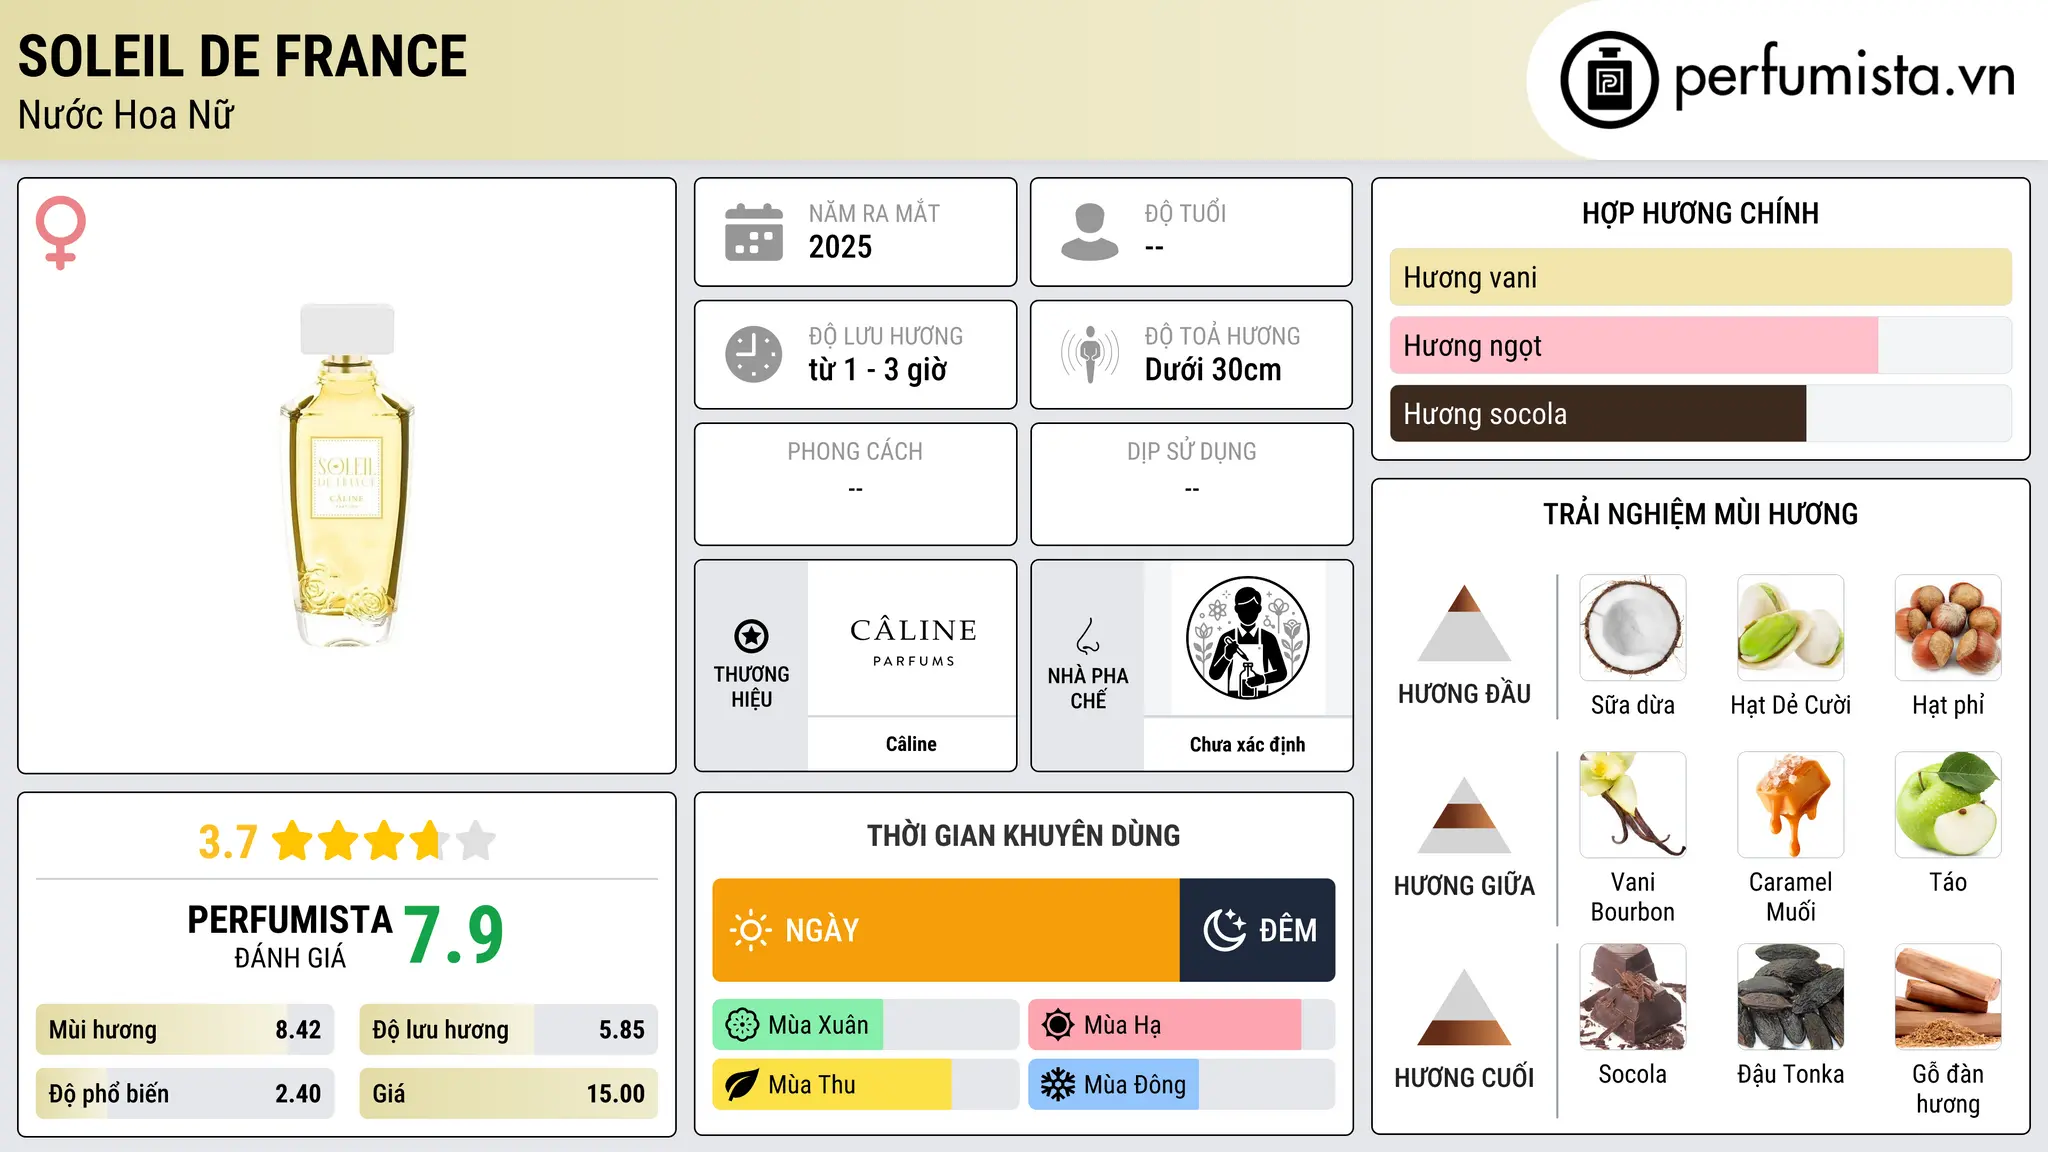The image size is (2048, 1152).
Task: Click the person icon beside Độ tuổi
Action: point(1090,232)
